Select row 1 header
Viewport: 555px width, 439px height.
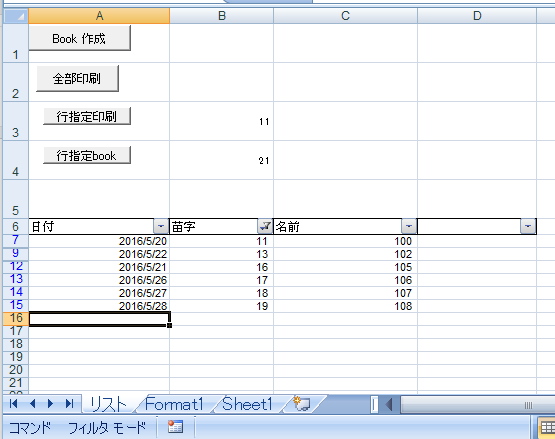[x=16, y=43]
